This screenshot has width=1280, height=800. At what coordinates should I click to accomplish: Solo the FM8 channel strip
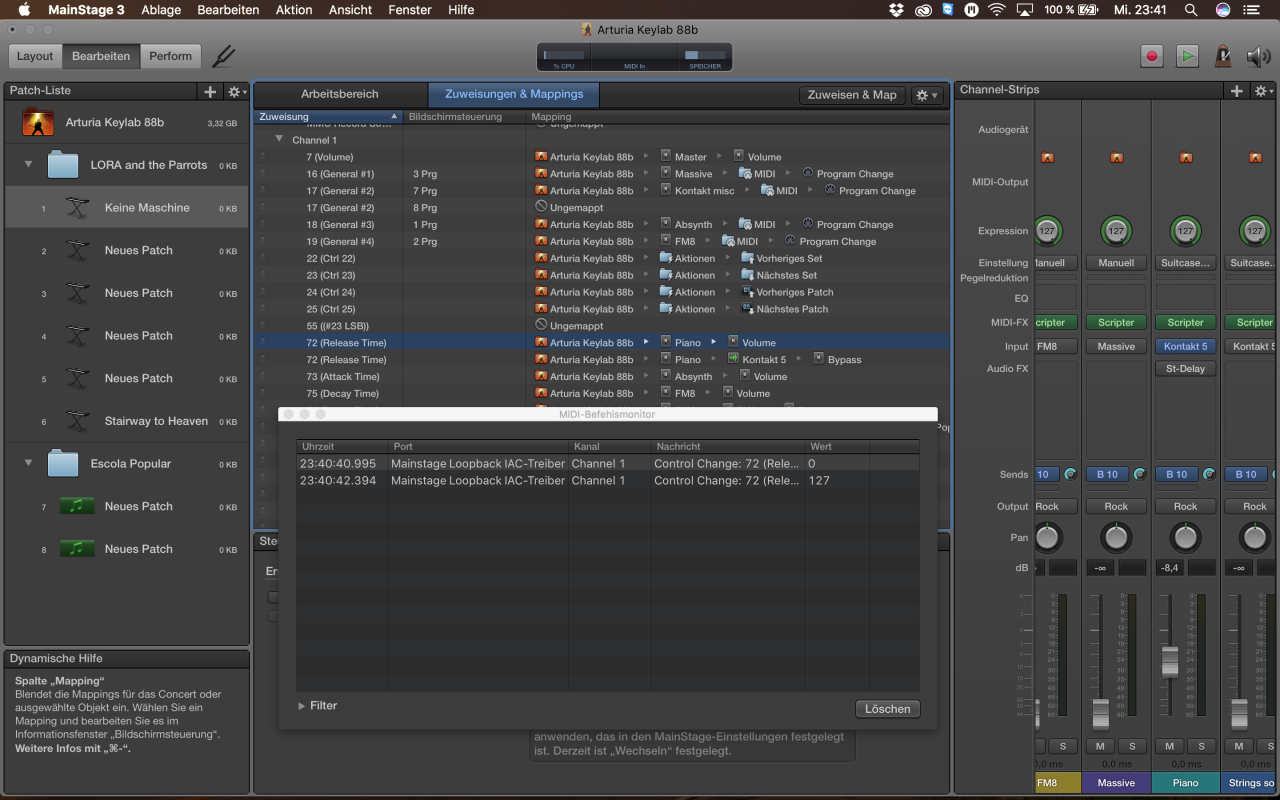click(x=1062, y=746)
